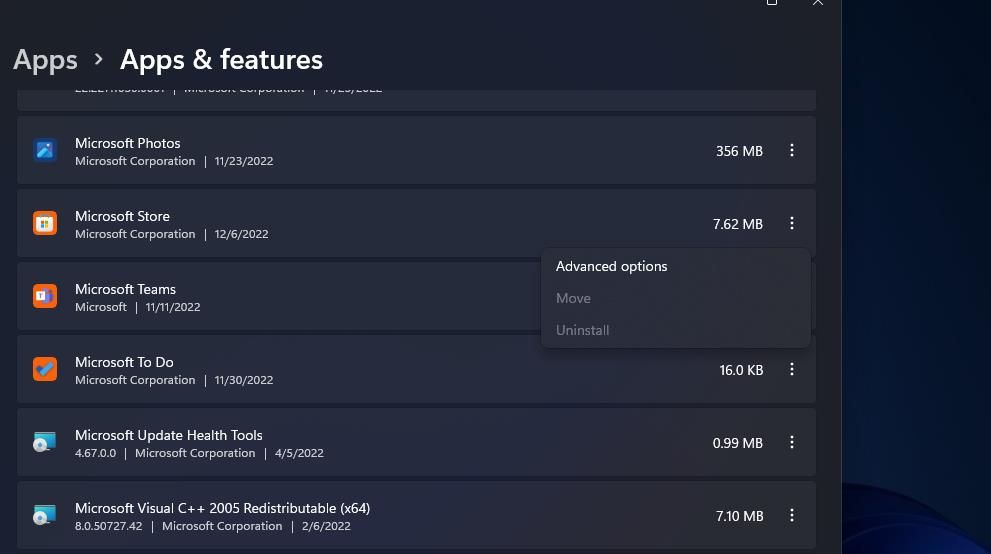Image resolution: width=991 pixels, height=554 pixels.
Task: Close the Settings window
Action: [818, 3]
